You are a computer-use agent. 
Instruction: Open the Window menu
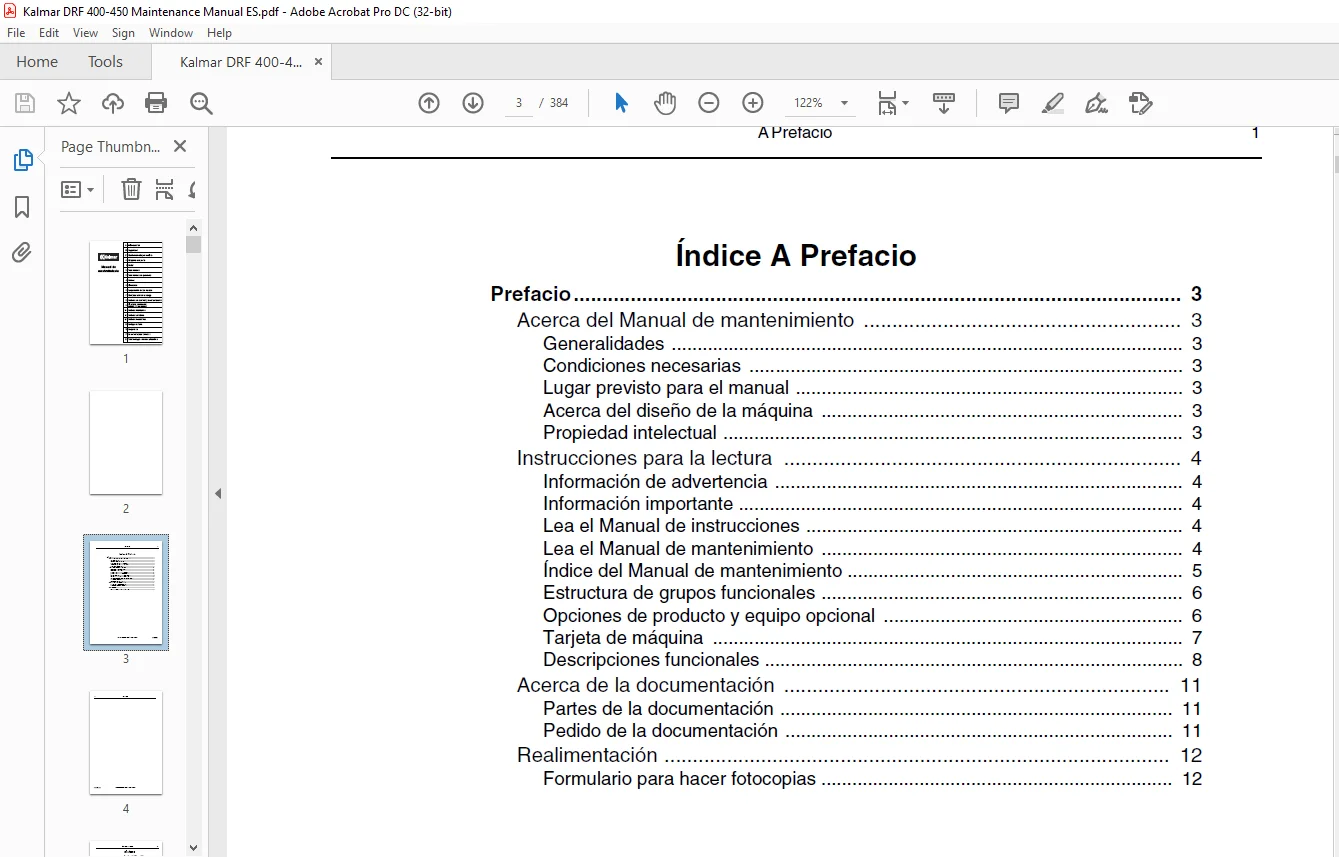pos(171,33)
